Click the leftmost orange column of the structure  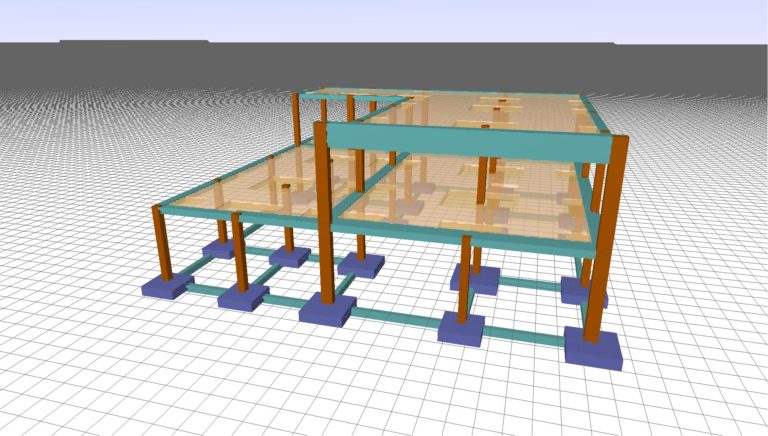tap(162, 243)
